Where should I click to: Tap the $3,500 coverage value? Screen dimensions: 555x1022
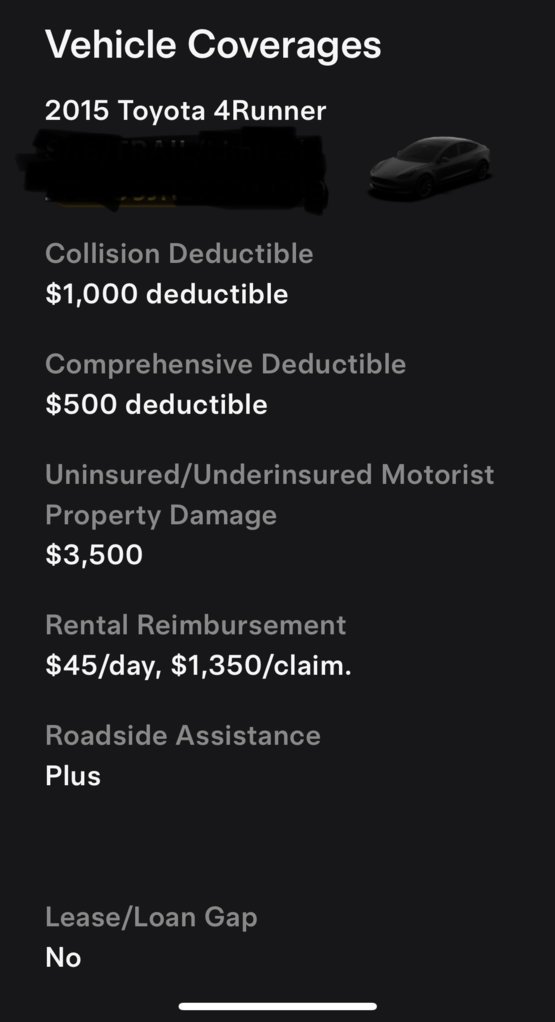(x=94, y=555)
